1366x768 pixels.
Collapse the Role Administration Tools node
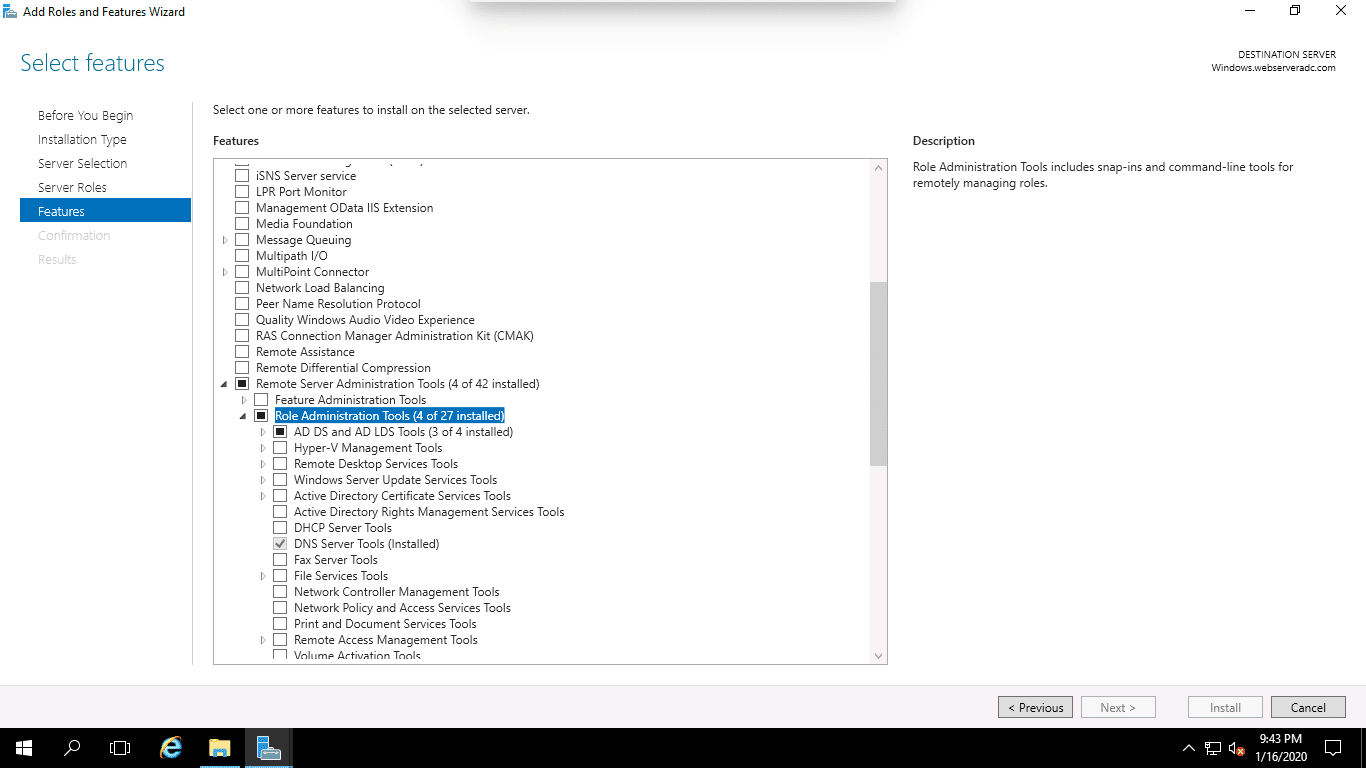point(243,416)
